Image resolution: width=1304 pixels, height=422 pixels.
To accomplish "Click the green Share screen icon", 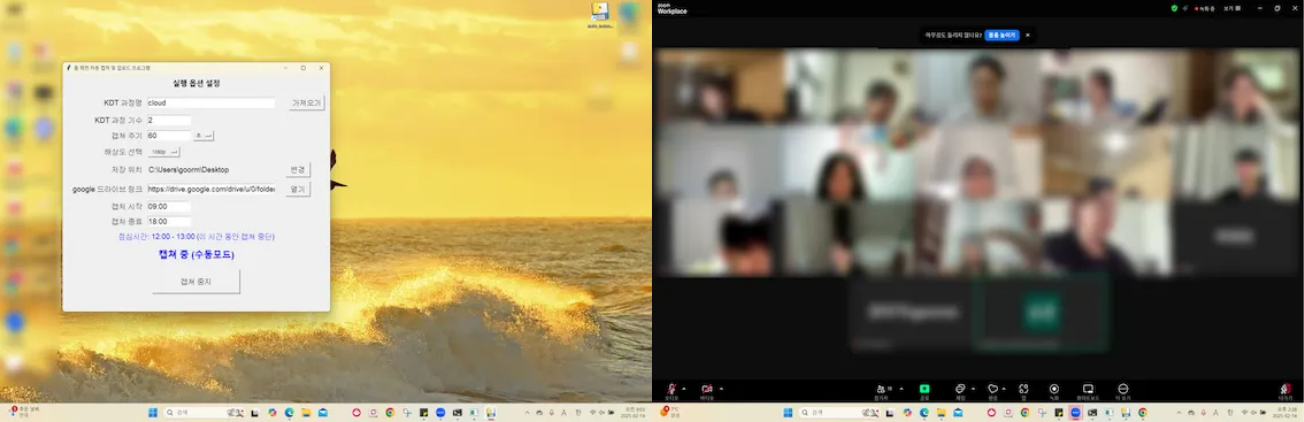I will (924, 388).
